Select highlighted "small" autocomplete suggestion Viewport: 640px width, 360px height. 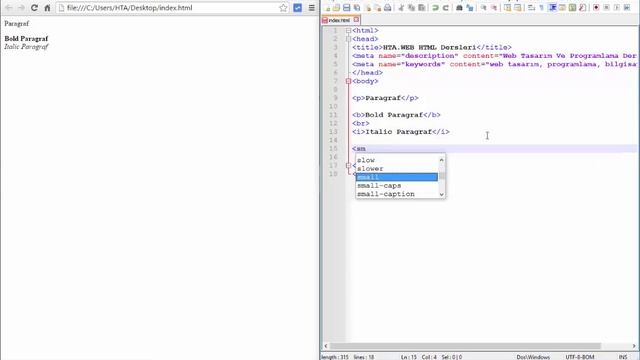397,177
